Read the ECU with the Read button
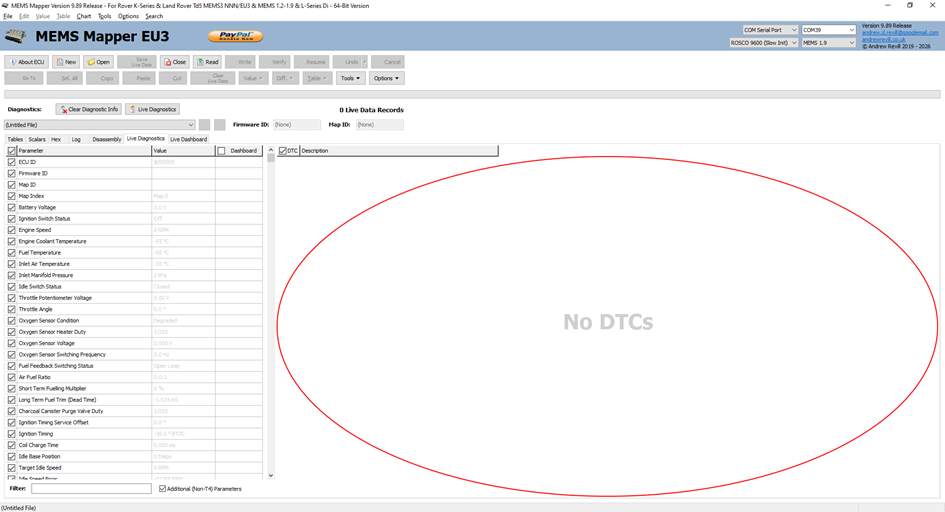This screenshot has width=945, height=512. tap(207, 62)
